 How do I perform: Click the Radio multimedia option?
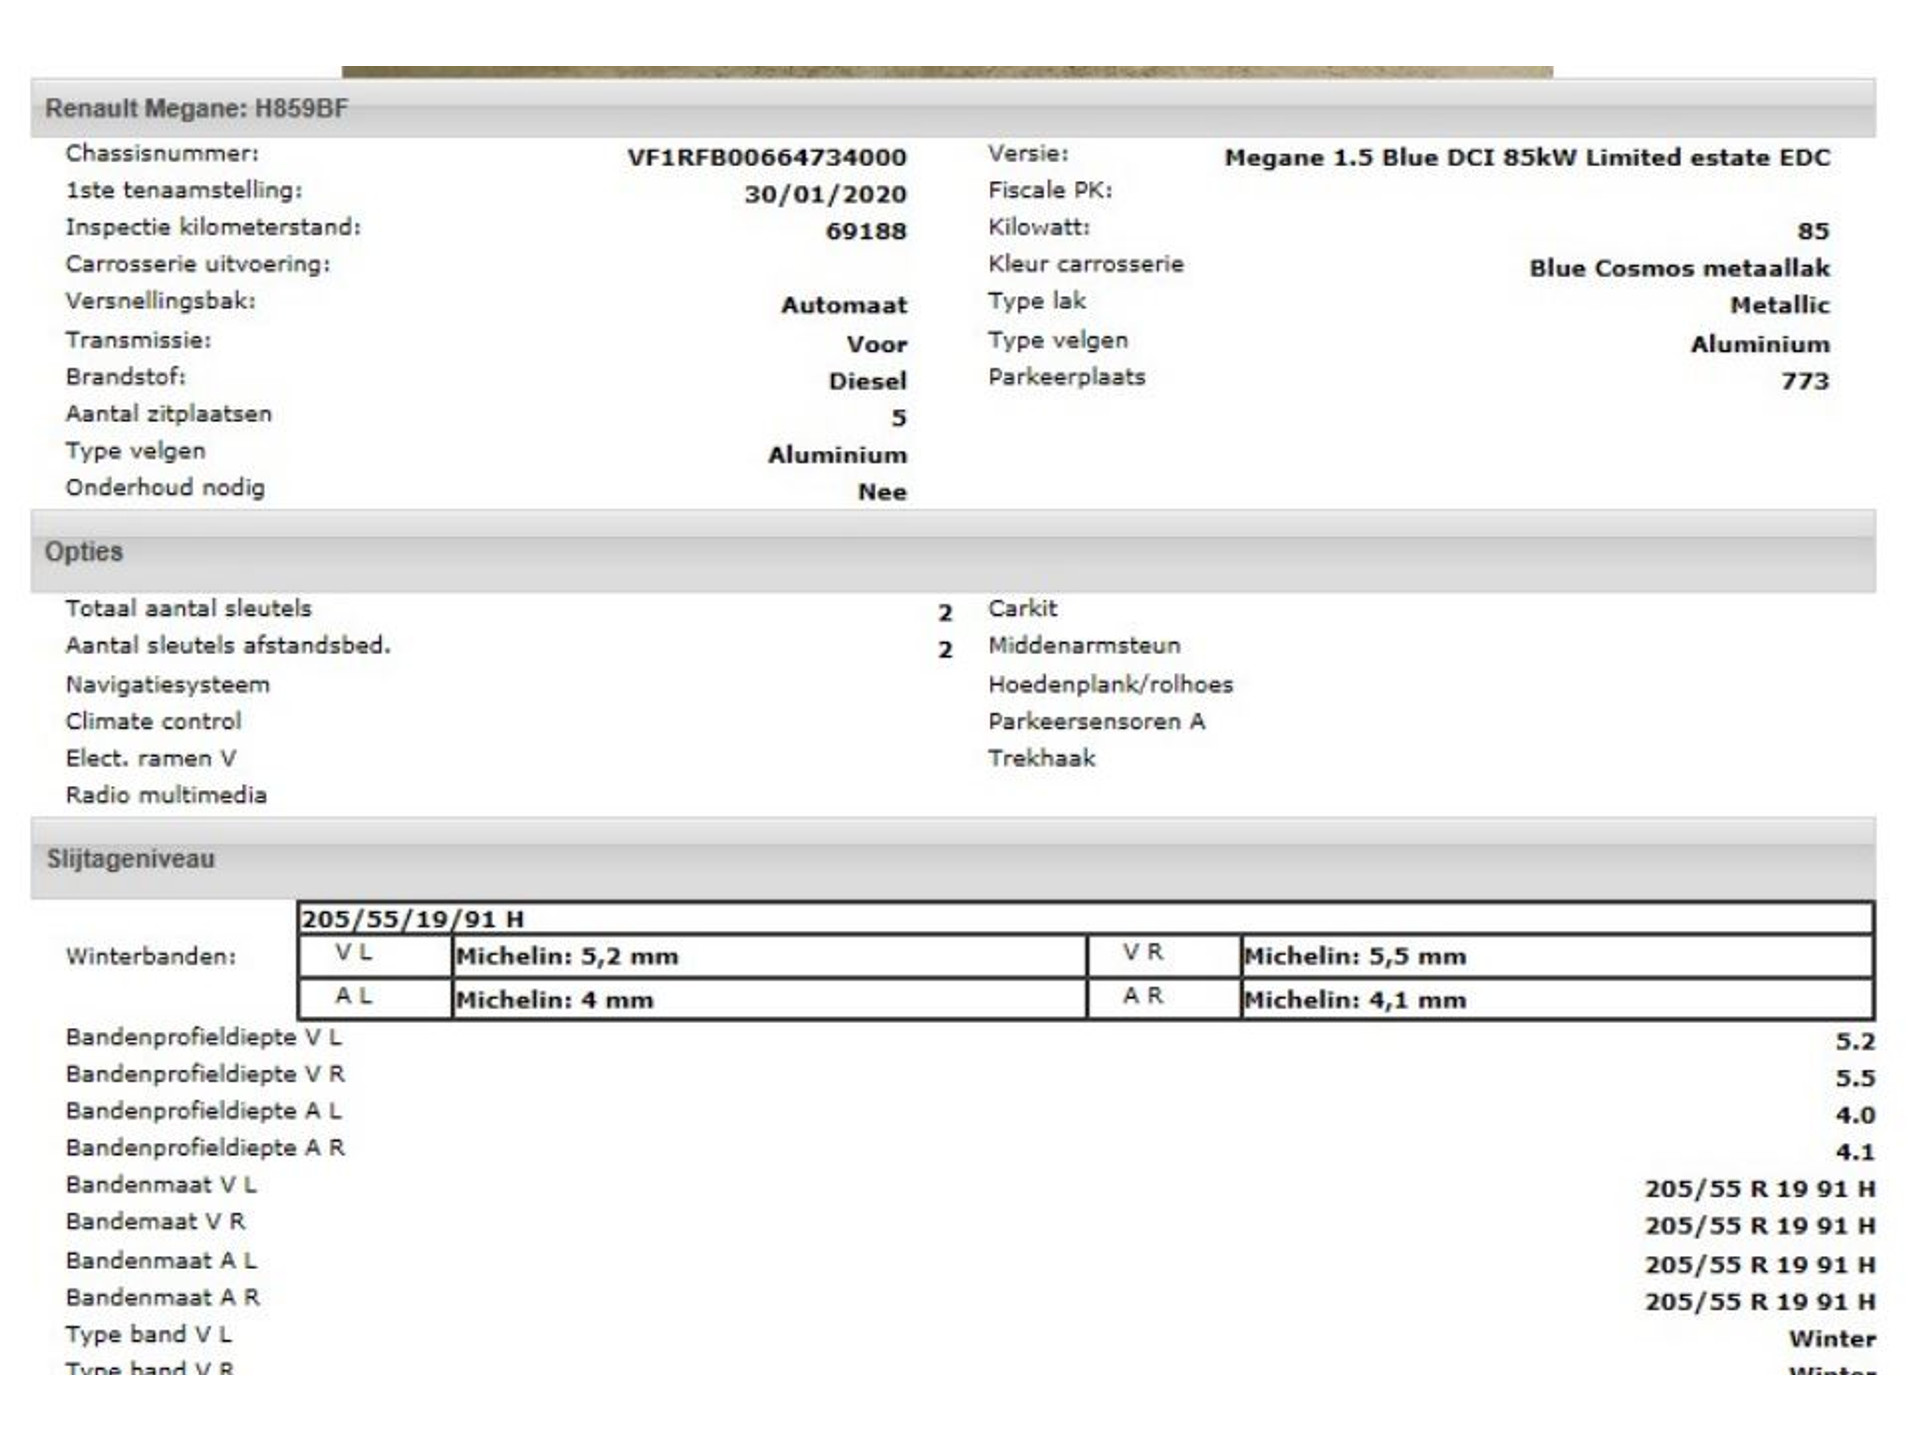(x=166, y=795)
